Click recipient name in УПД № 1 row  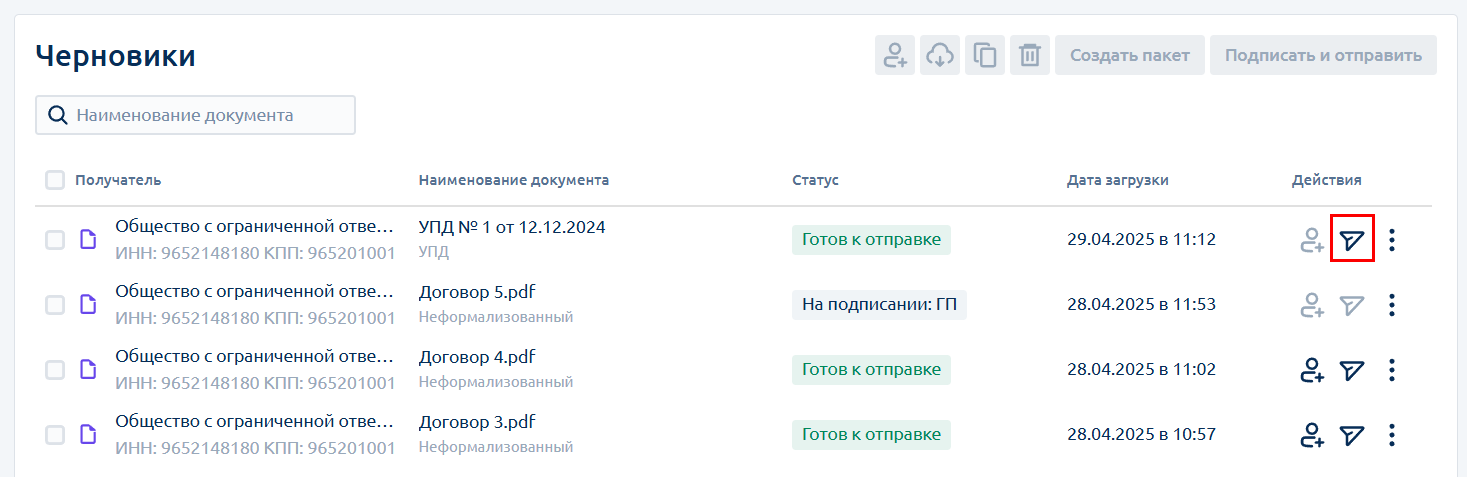click(254, 227)
